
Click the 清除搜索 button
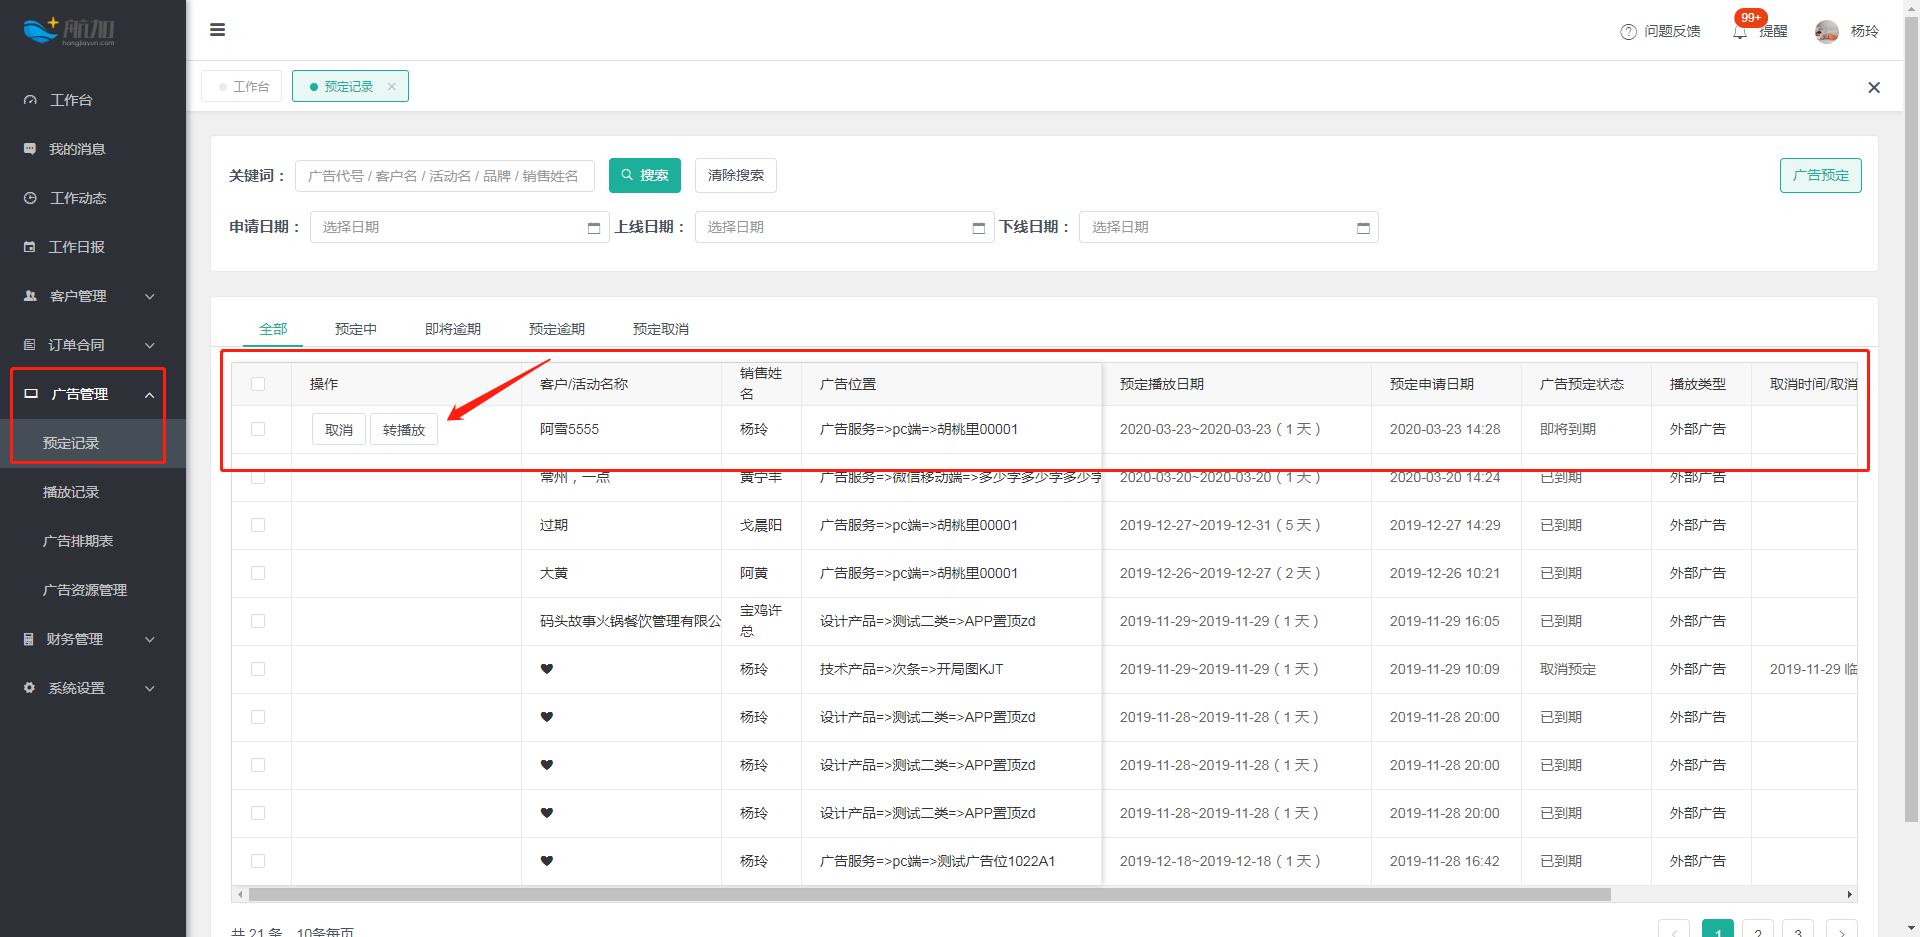pos(736,176)
